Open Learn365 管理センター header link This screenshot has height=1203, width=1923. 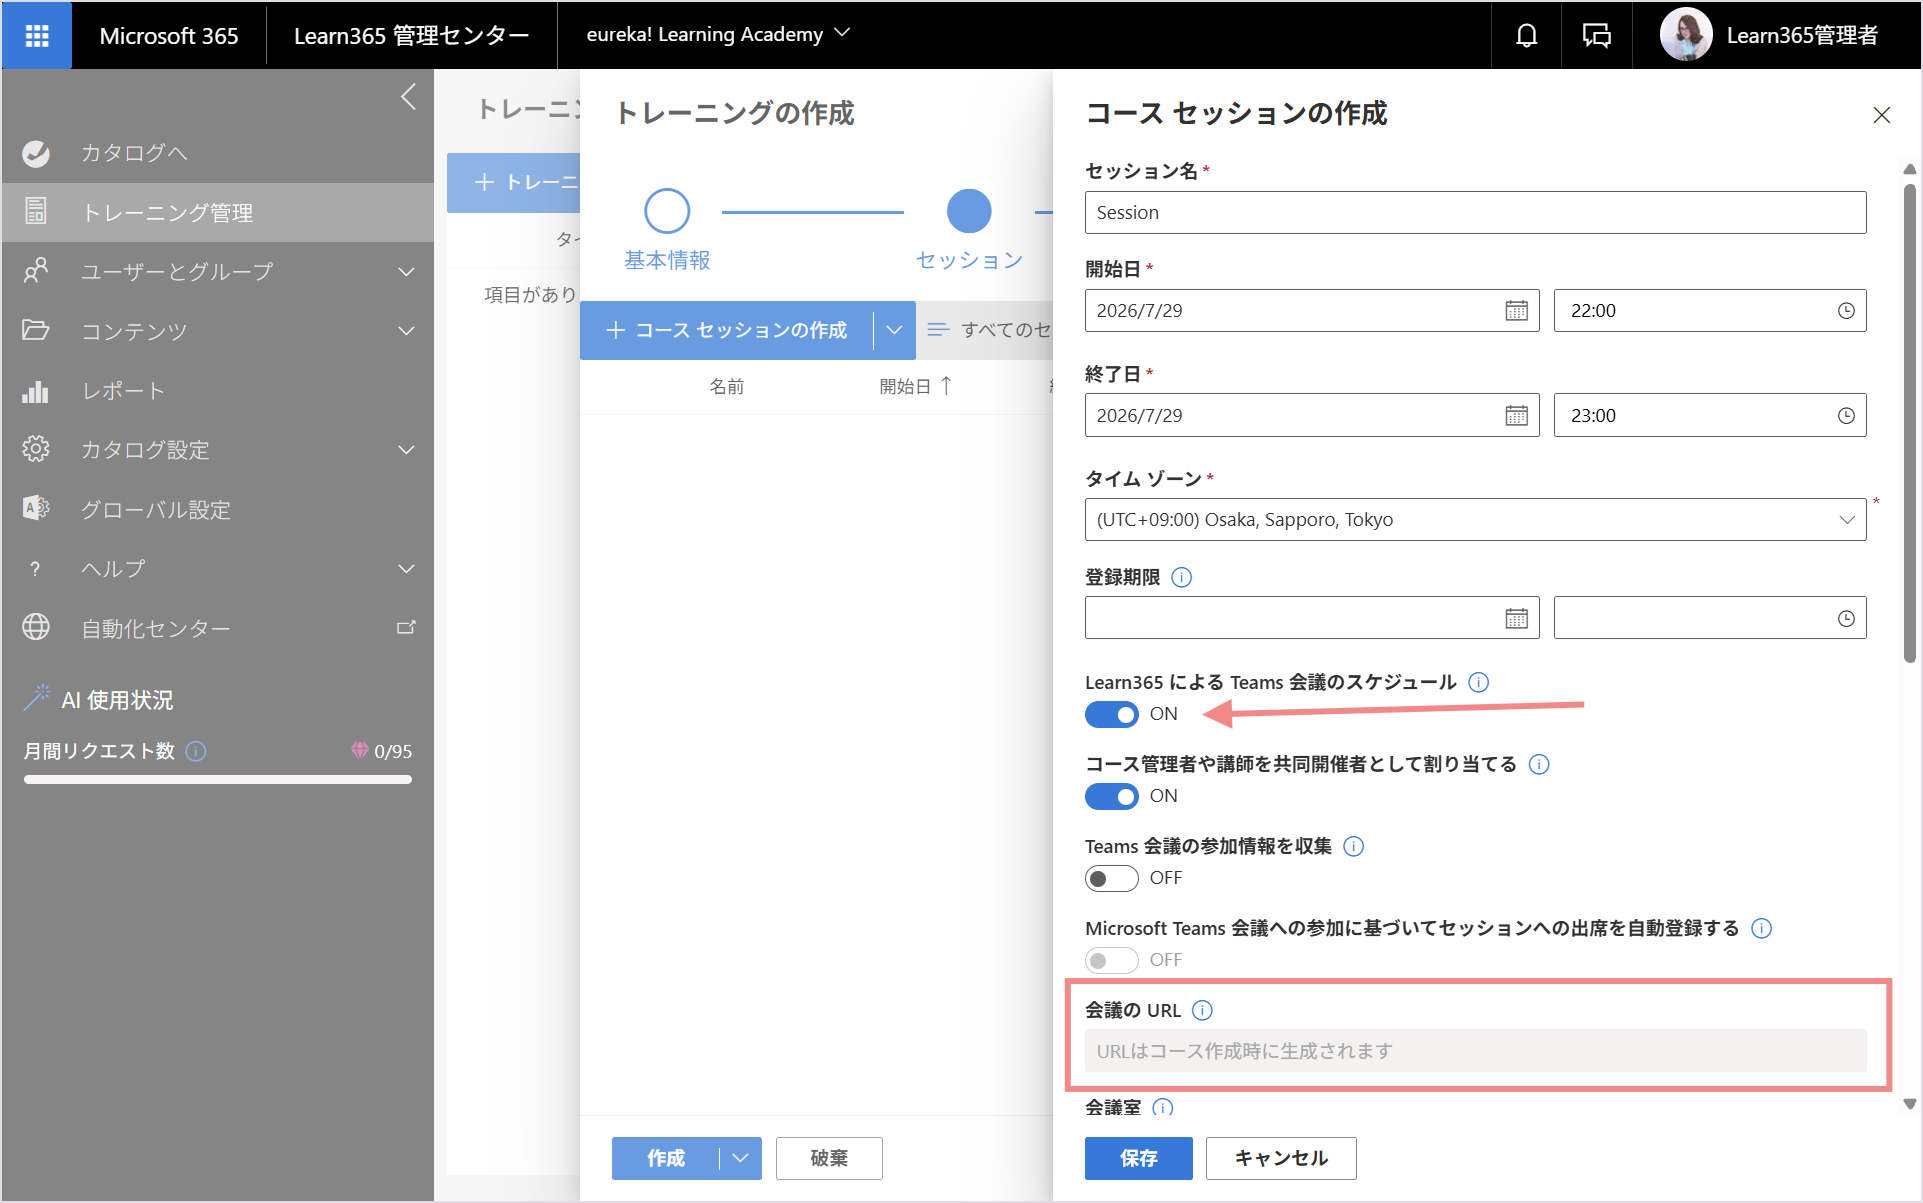tap(411, 36)
